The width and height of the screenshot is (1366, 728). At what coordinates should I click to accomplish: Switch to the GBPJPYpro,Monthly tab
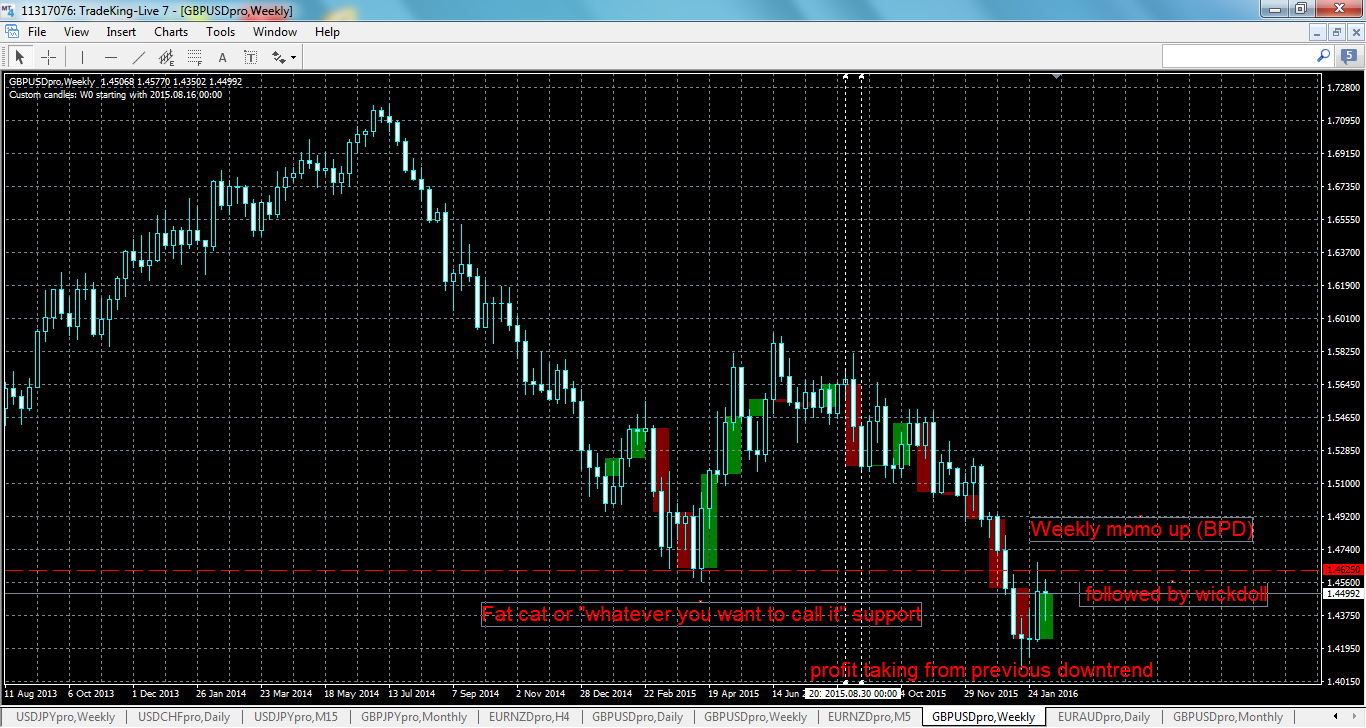[x=413, y=717]
